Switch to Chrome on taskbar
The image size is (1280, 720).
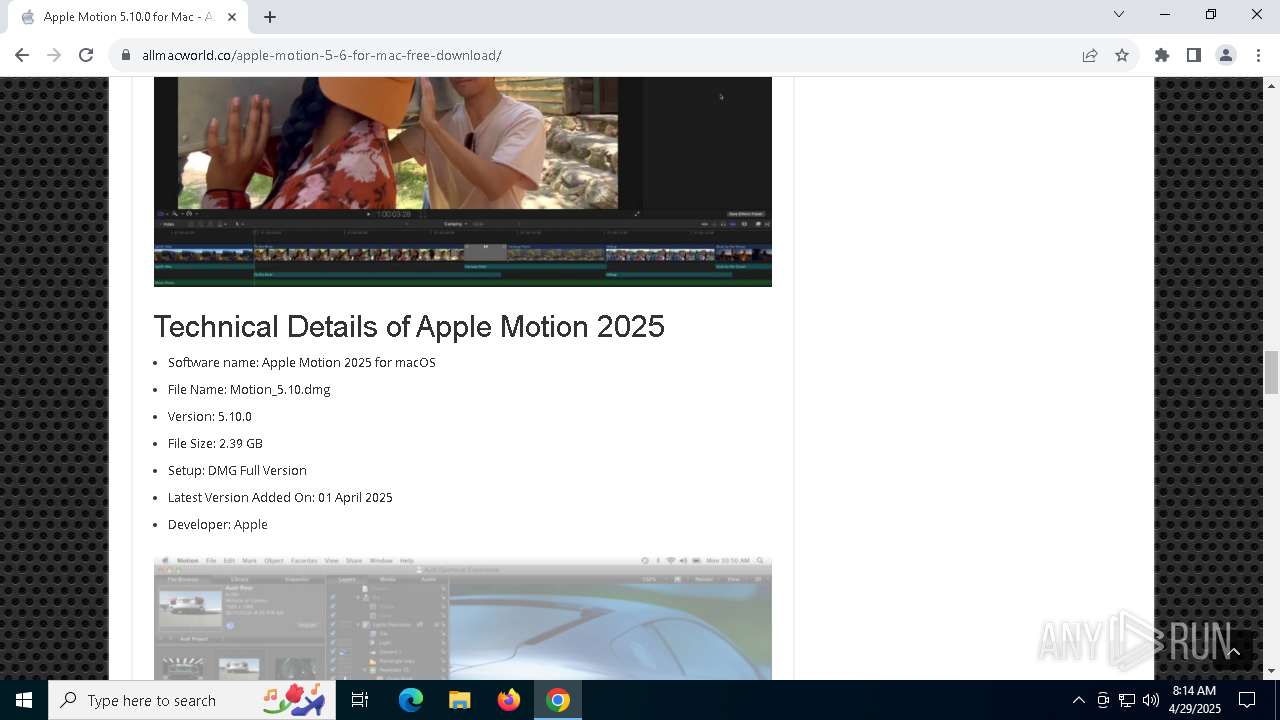[x=558, y=700]
